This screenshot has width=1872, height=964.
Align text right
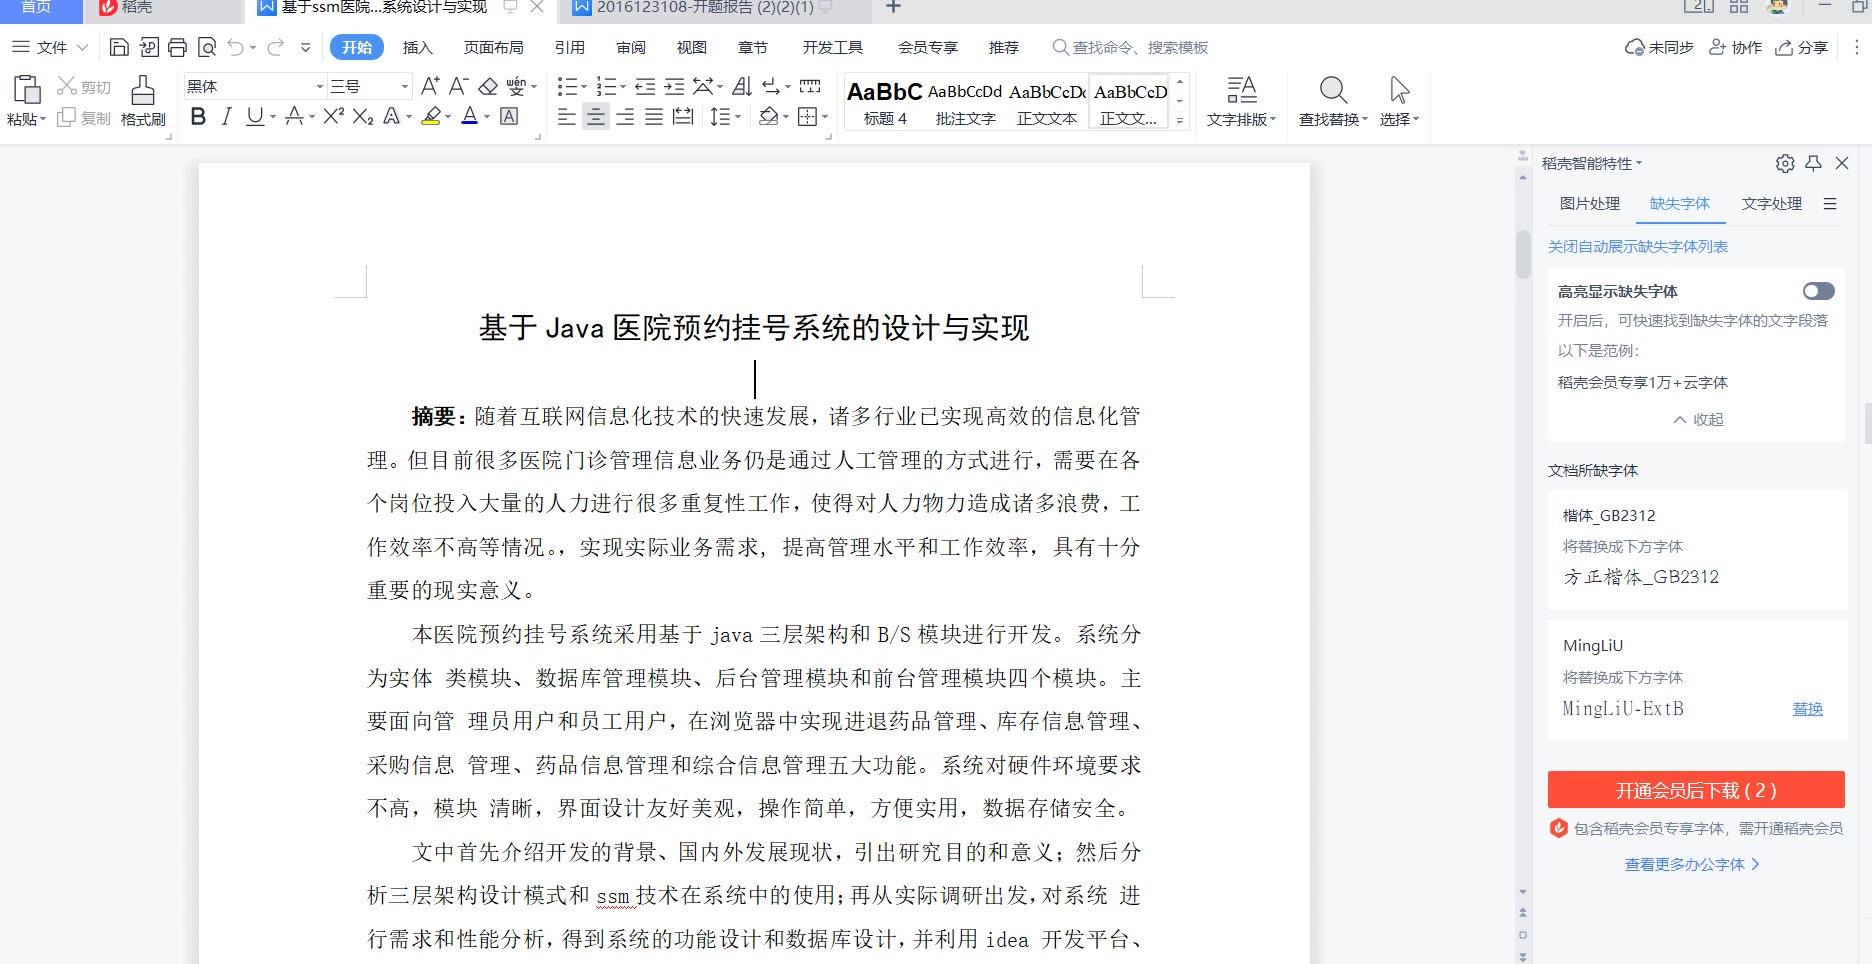(625, 117)
